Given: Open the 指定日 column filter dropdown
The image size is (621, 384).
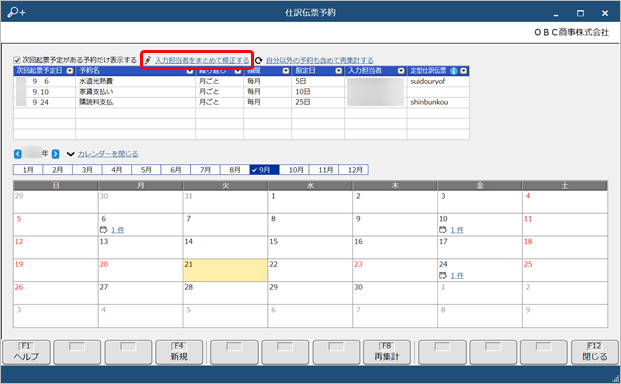Looking at the screenshot, I should [339, 71].
